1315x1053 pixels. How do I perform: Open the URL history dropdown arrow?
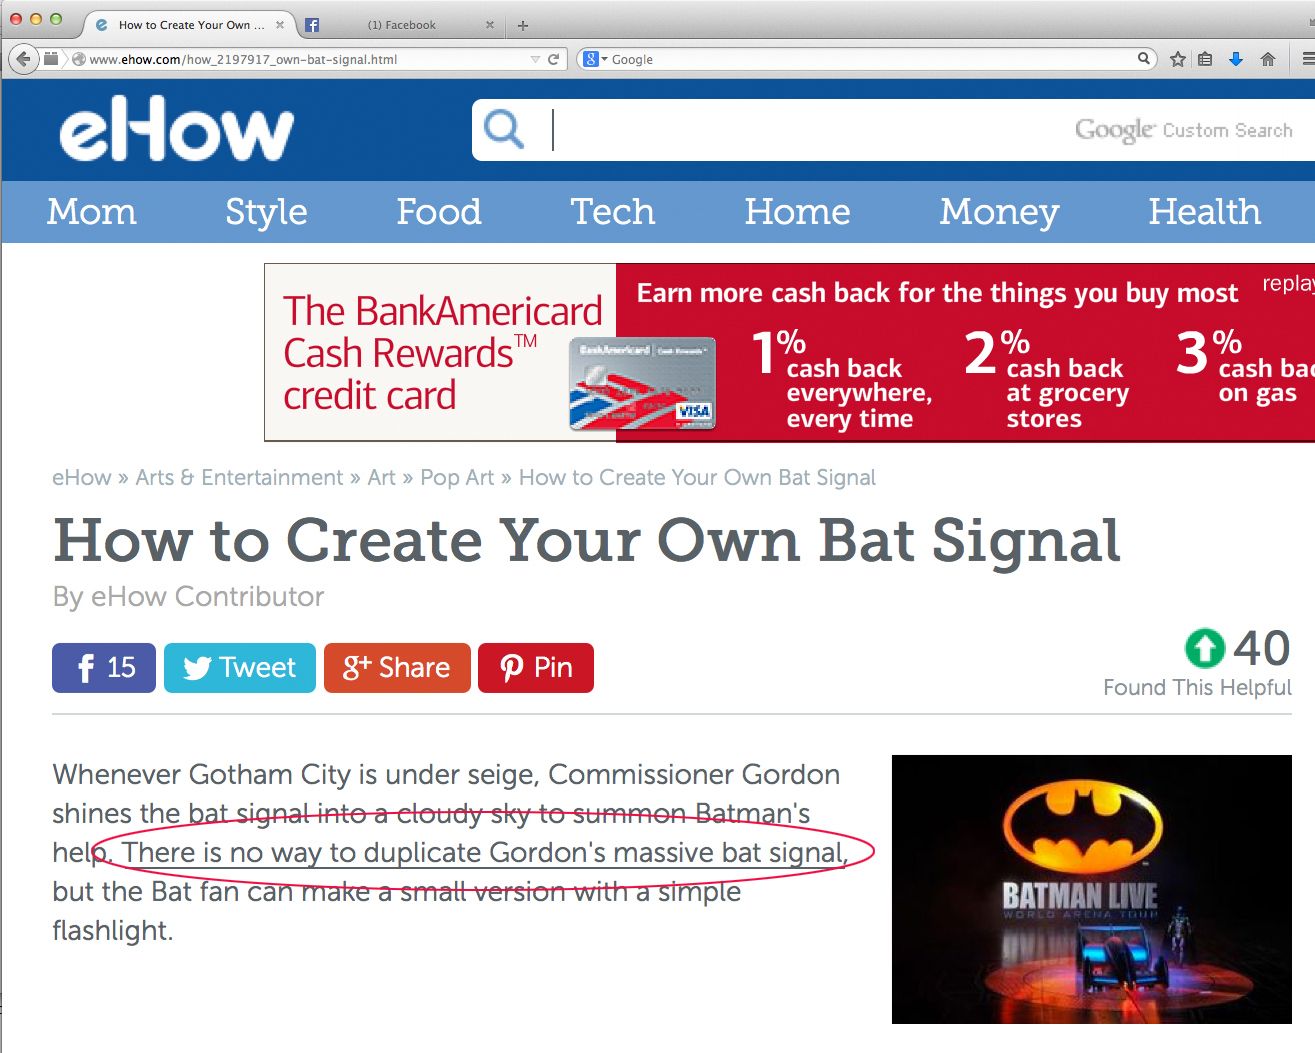tap(535, 60)
